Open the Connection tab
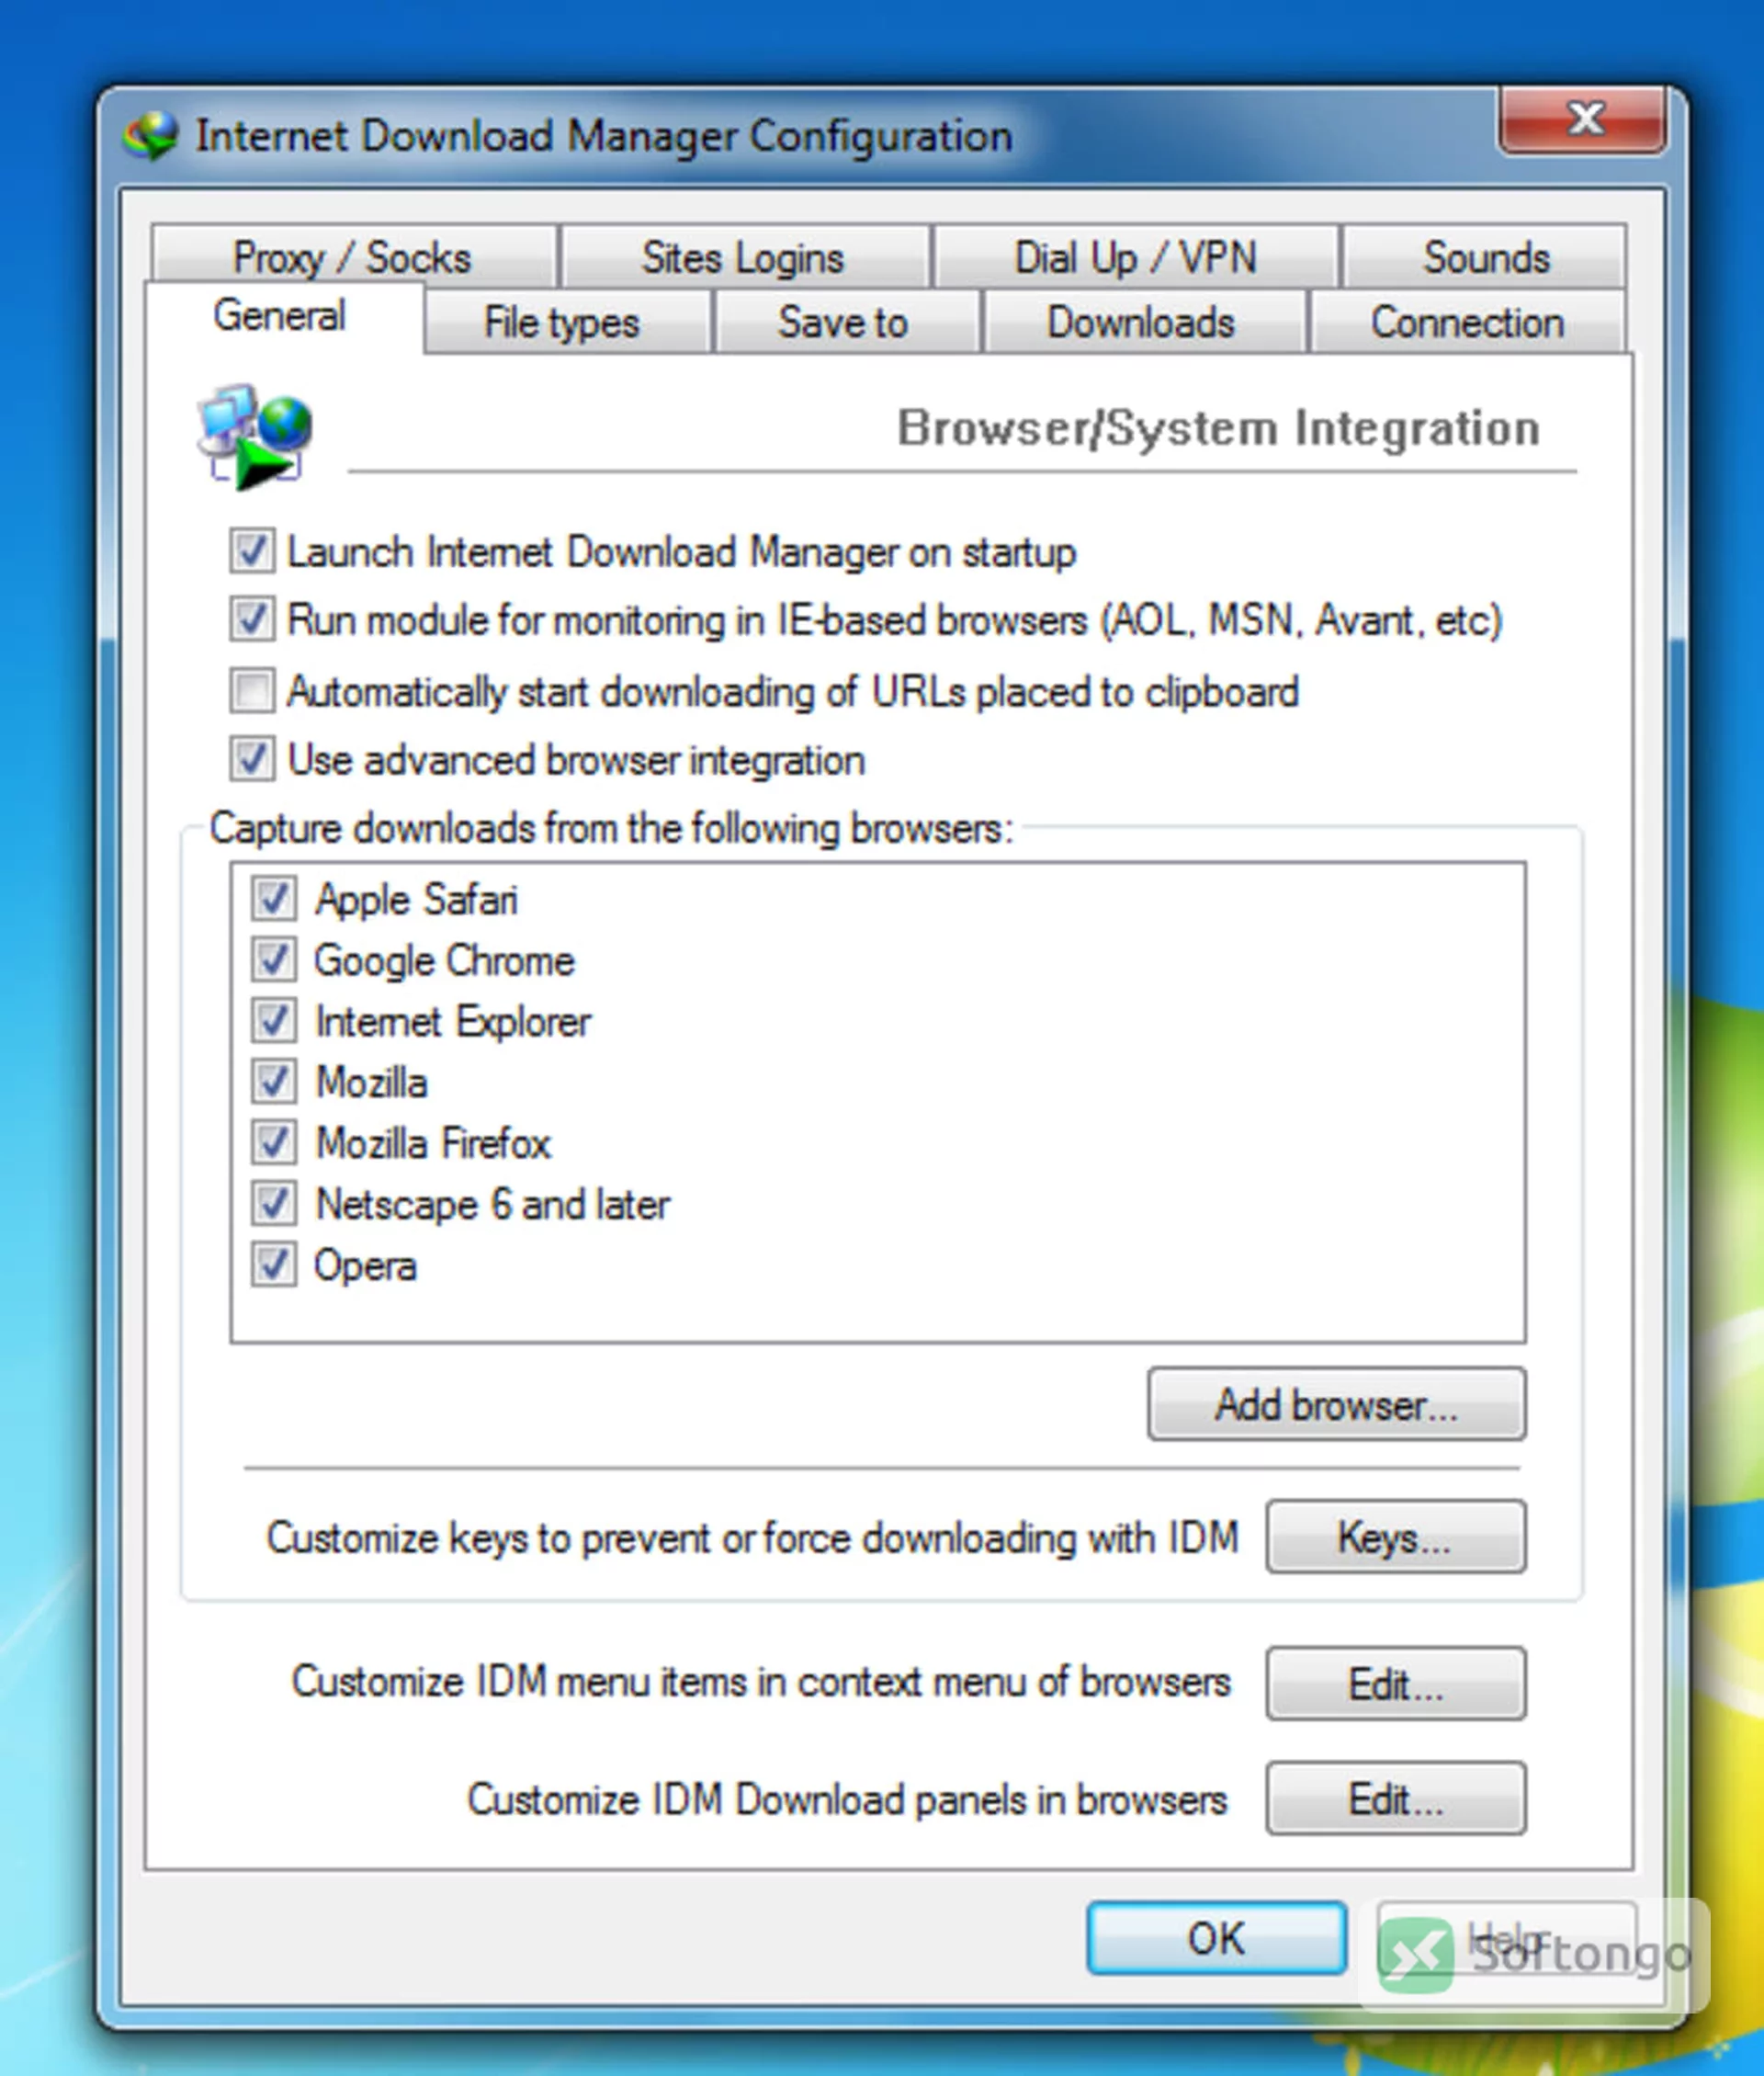This screenshot has height=2076, width=1764. [1468, 322]
